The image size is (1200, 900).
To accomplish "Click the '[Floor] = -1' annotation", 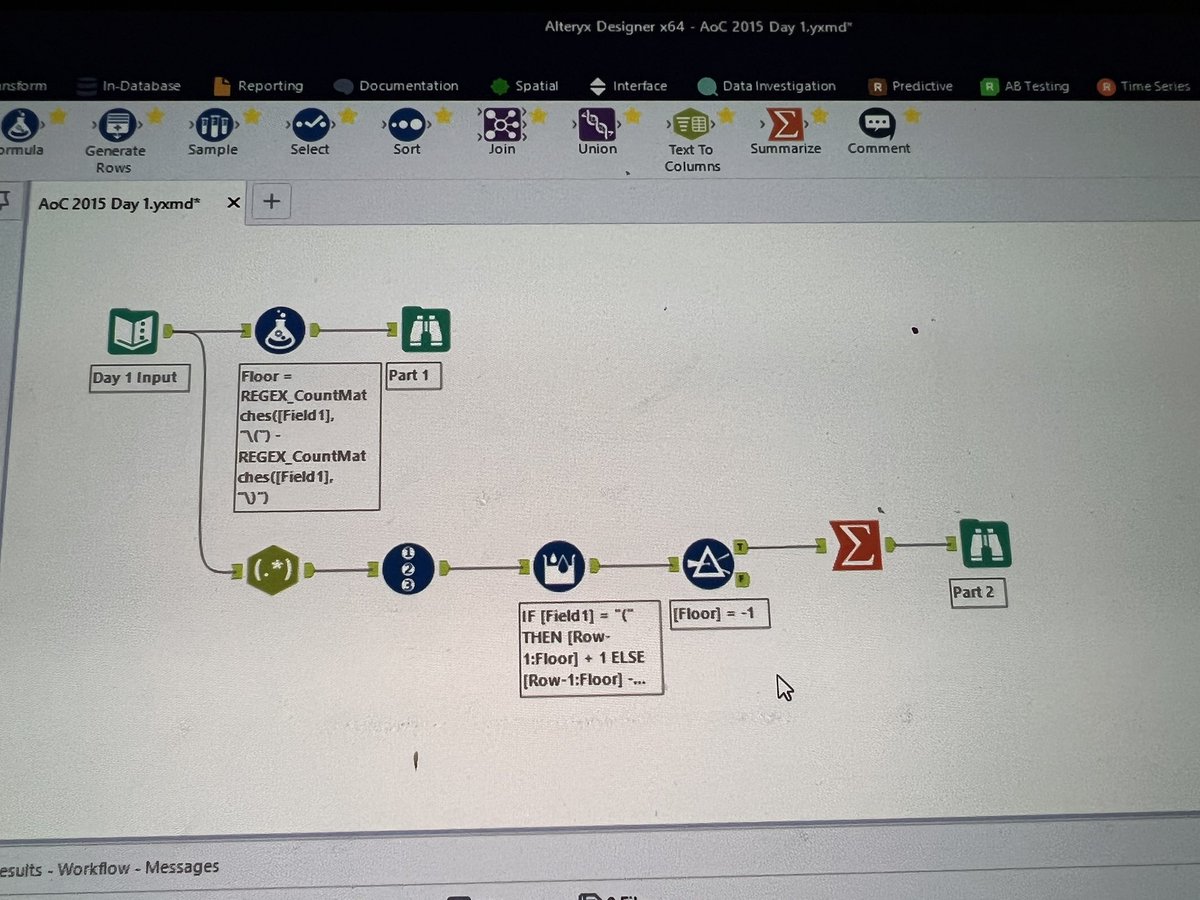I will pyautogui.click(x=719, y=613).
